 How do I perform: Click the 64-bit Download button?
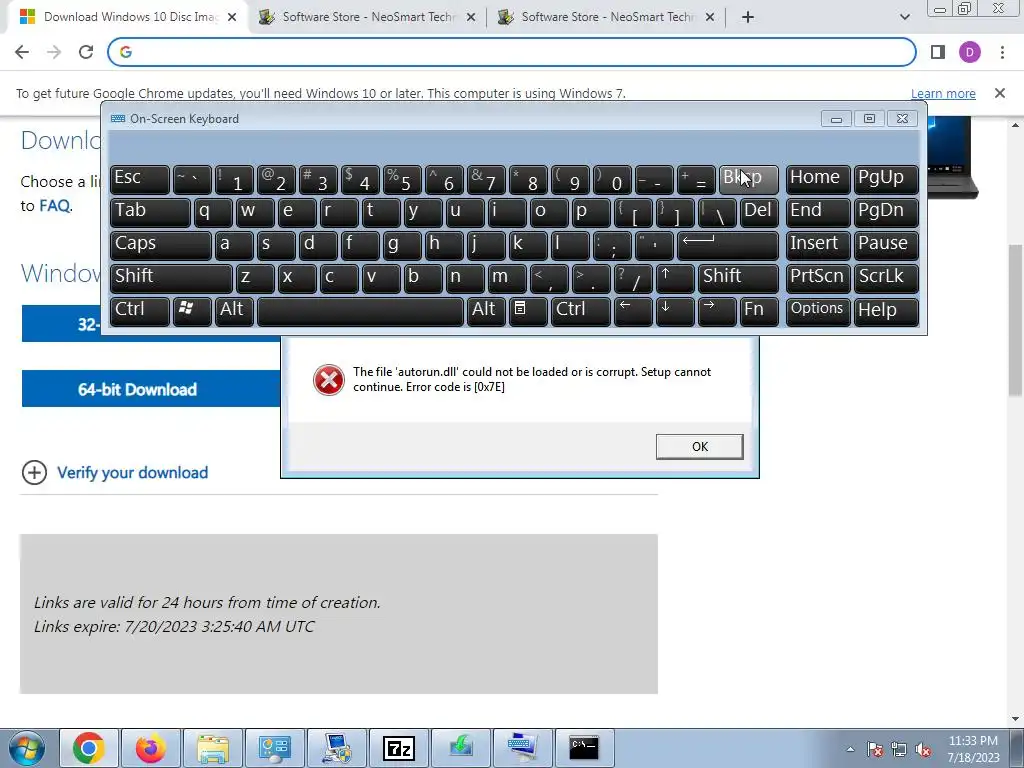pyautogui.click(x=152, y=389)
